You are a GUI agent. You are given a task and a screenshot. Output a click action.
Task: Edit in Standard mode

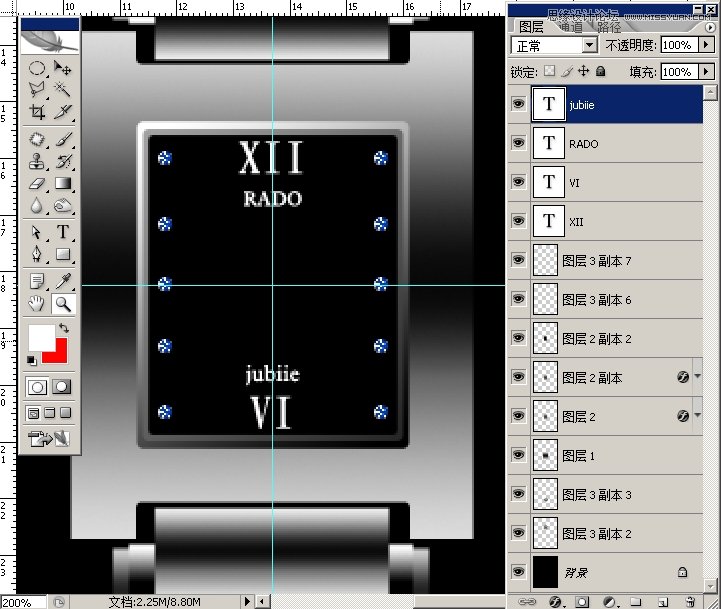[37, 387]
